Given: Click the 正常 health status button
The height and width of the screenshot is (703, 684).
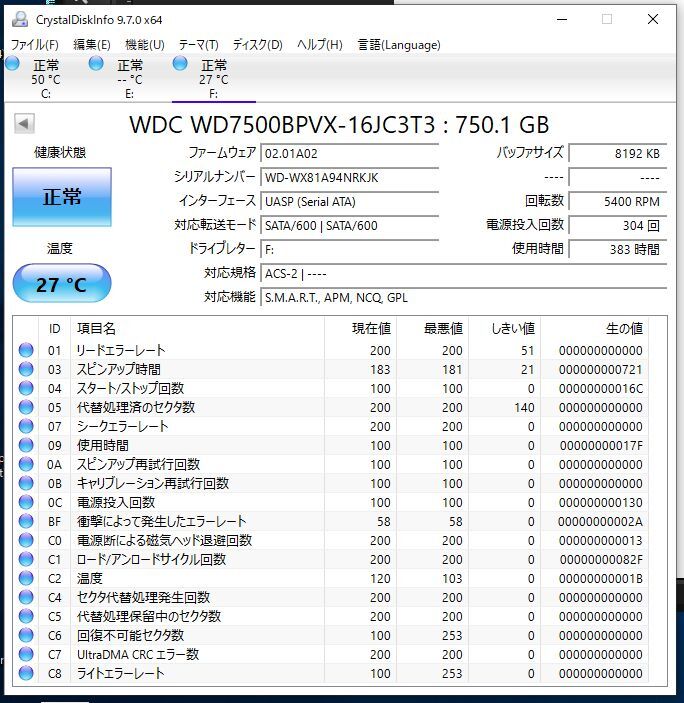Looking at the screenshot, I should tap(62, 197).
